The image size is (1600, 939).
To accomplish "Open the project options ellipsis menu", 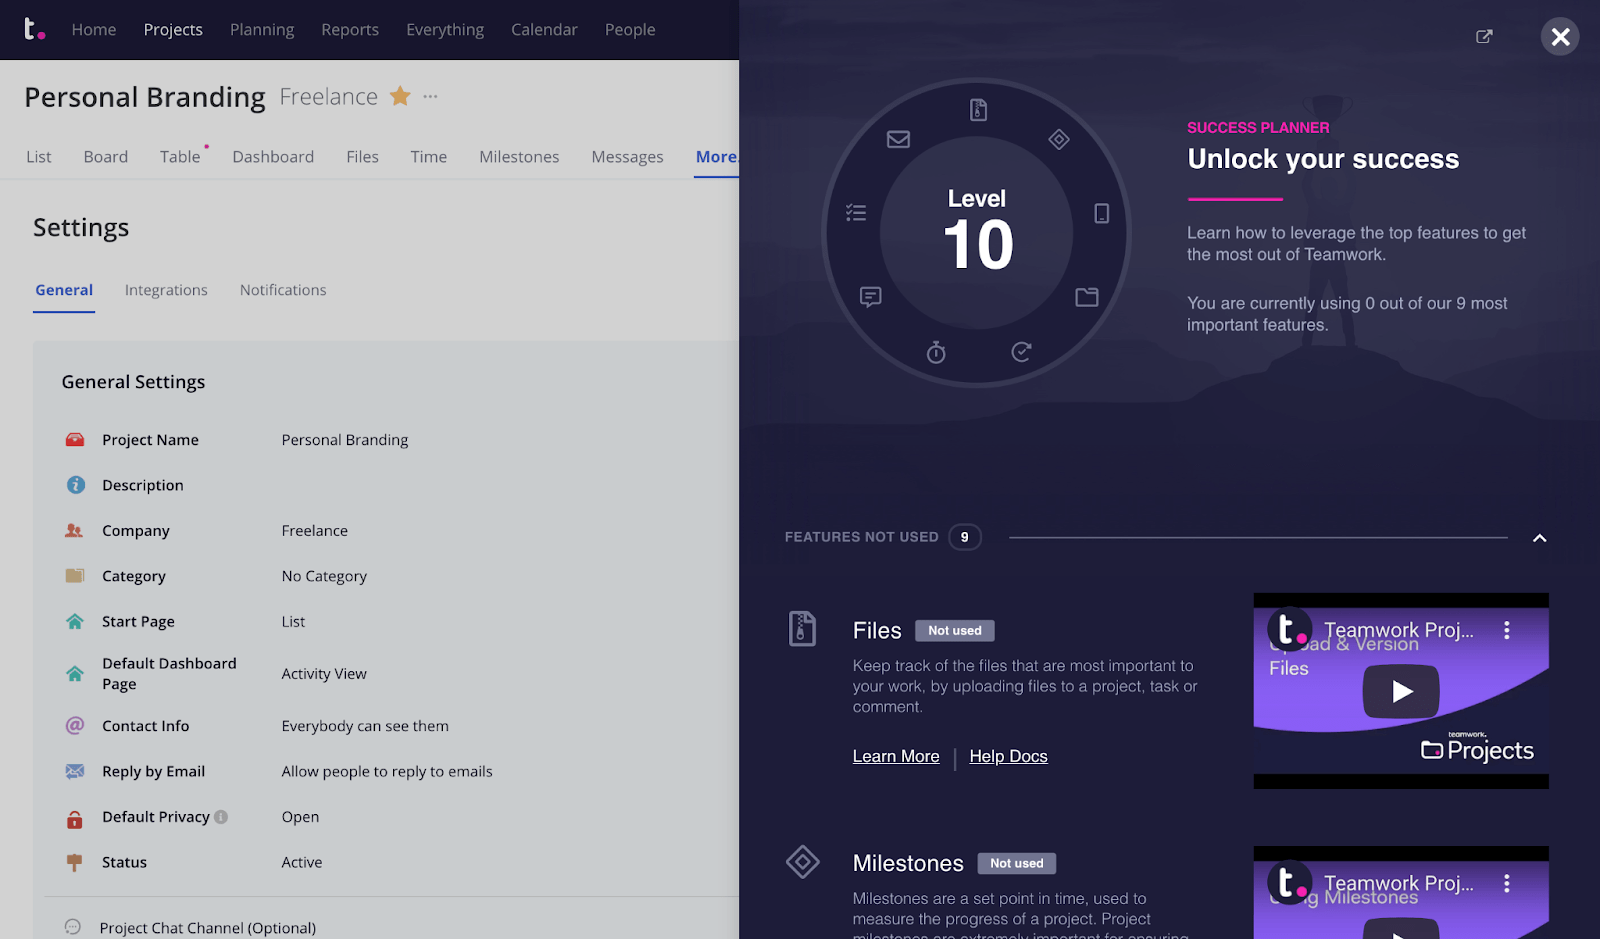I will coord(430,97).
